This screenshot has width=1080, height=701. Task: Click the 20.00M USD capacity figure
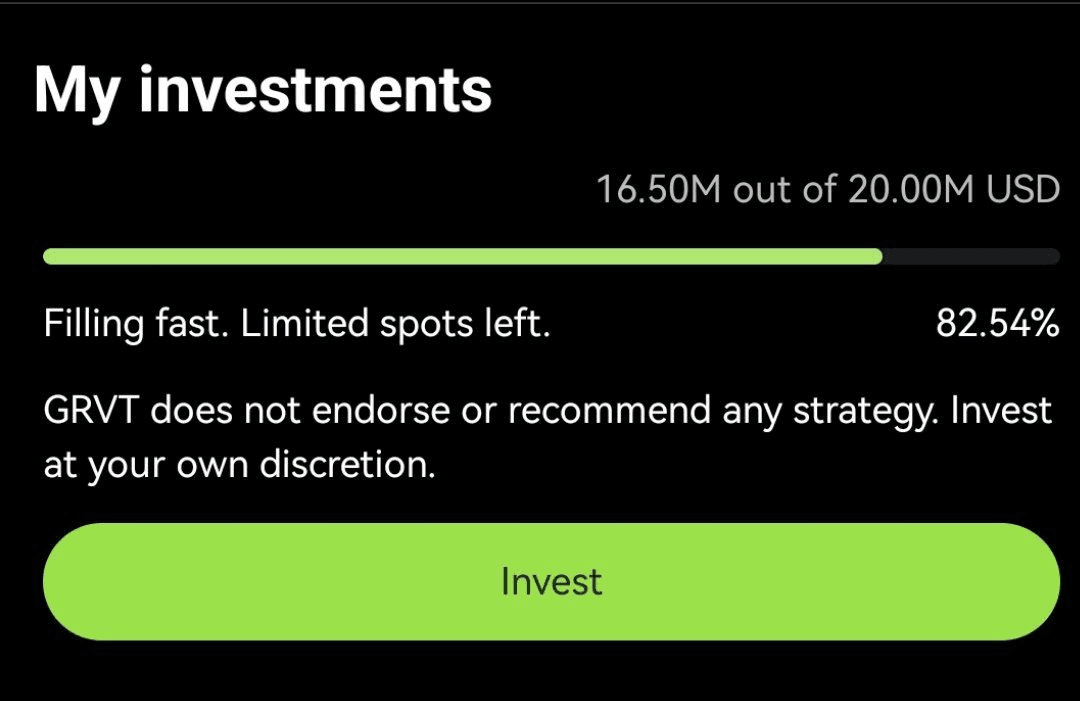click(x=953, y=189)
